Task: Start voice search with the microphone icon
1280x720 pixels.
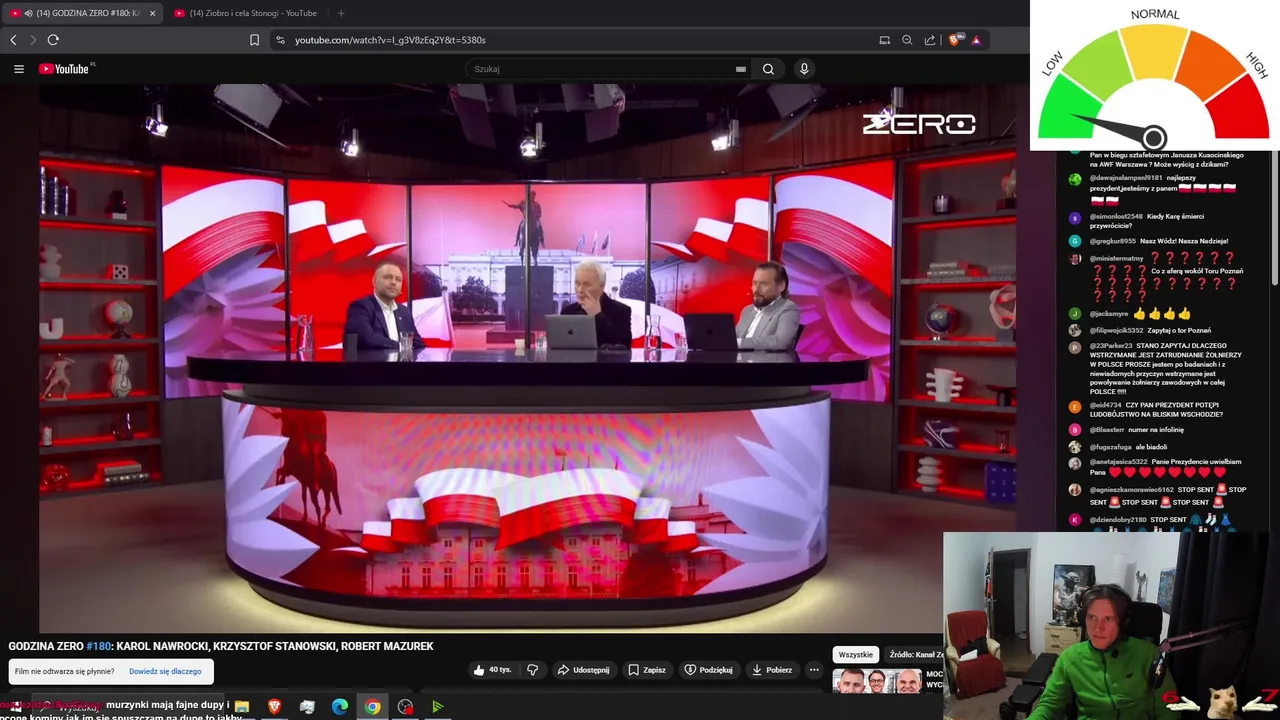Action: point(804,69)
